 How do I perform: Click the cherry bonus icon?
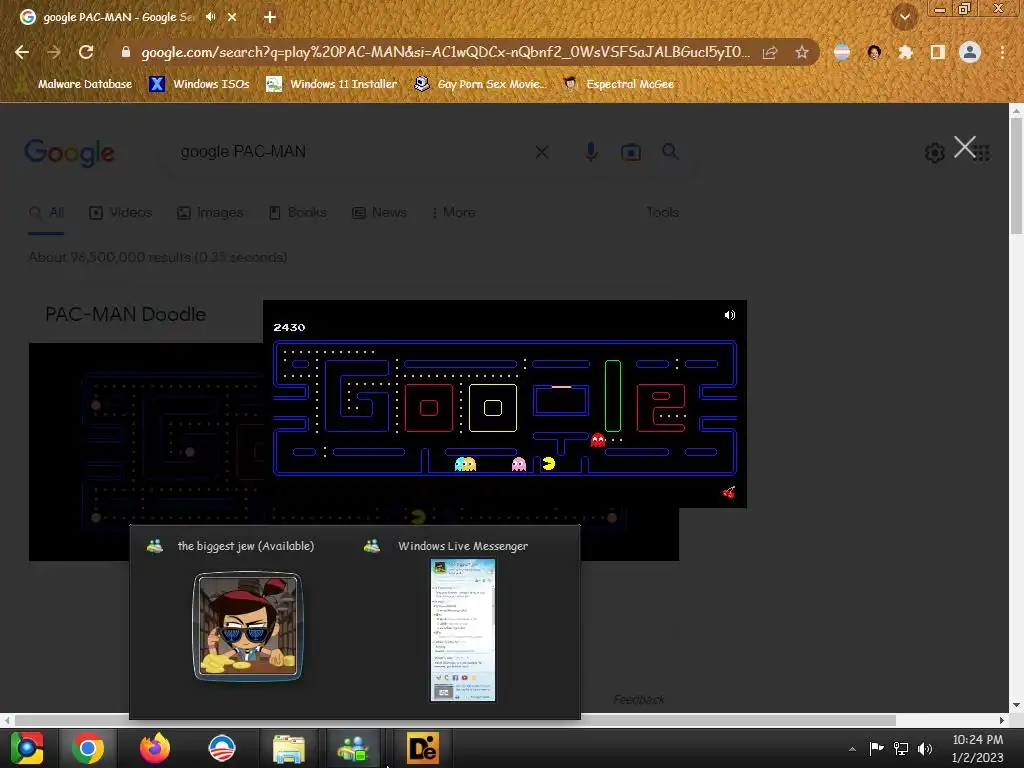coord(729,492)
